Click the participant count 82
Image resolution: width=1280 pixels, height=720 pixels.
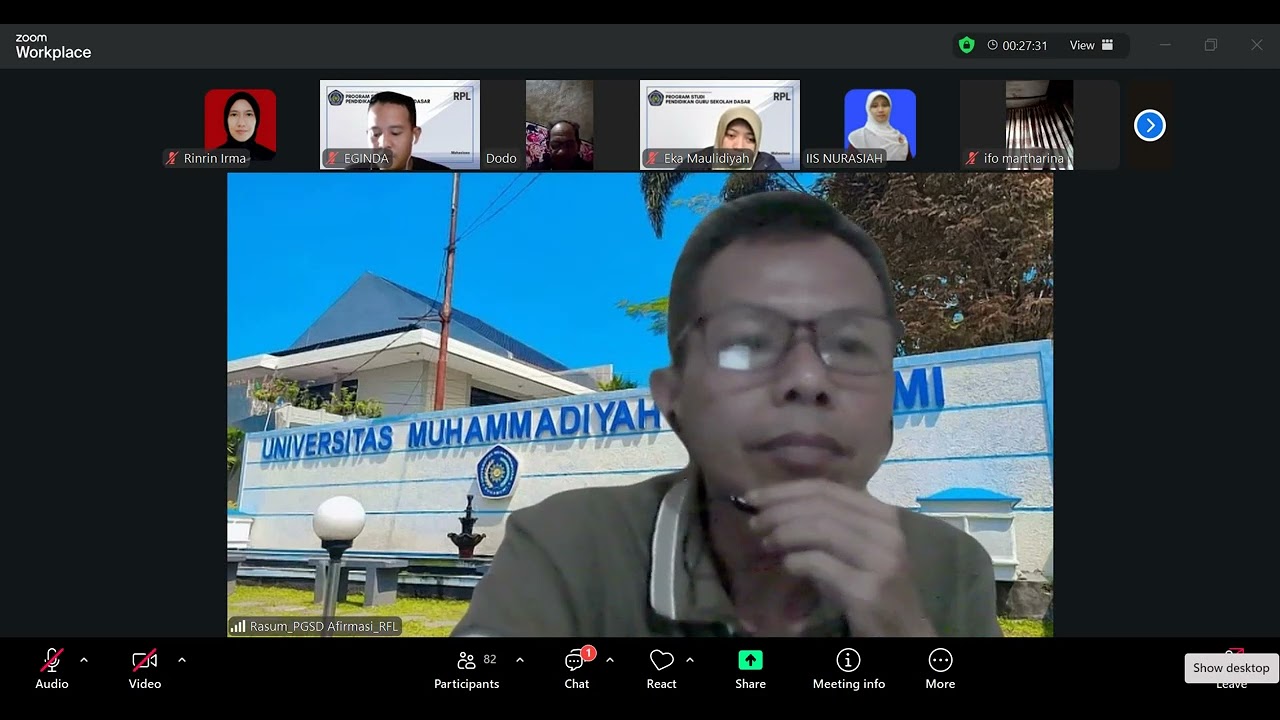pos(490,660)
